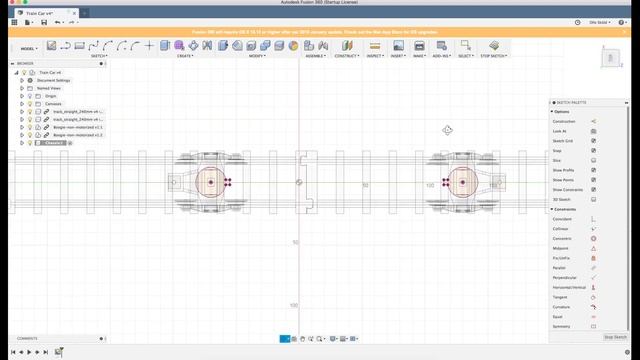Collapse the Options section of Sketch Palette
640x360 pixels.
tap(552, 111)
